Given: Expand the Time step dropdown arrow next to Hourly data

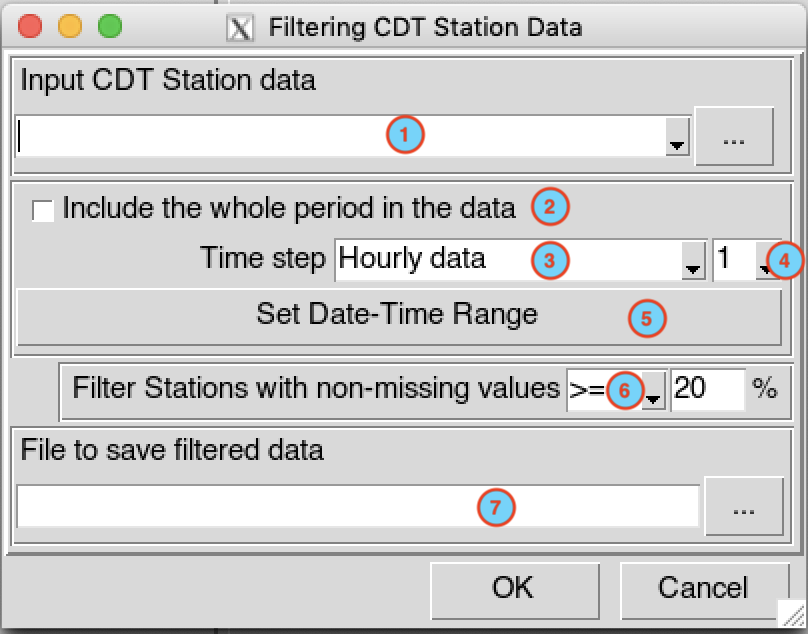Looking at the screenshot, I should (693, 260).
